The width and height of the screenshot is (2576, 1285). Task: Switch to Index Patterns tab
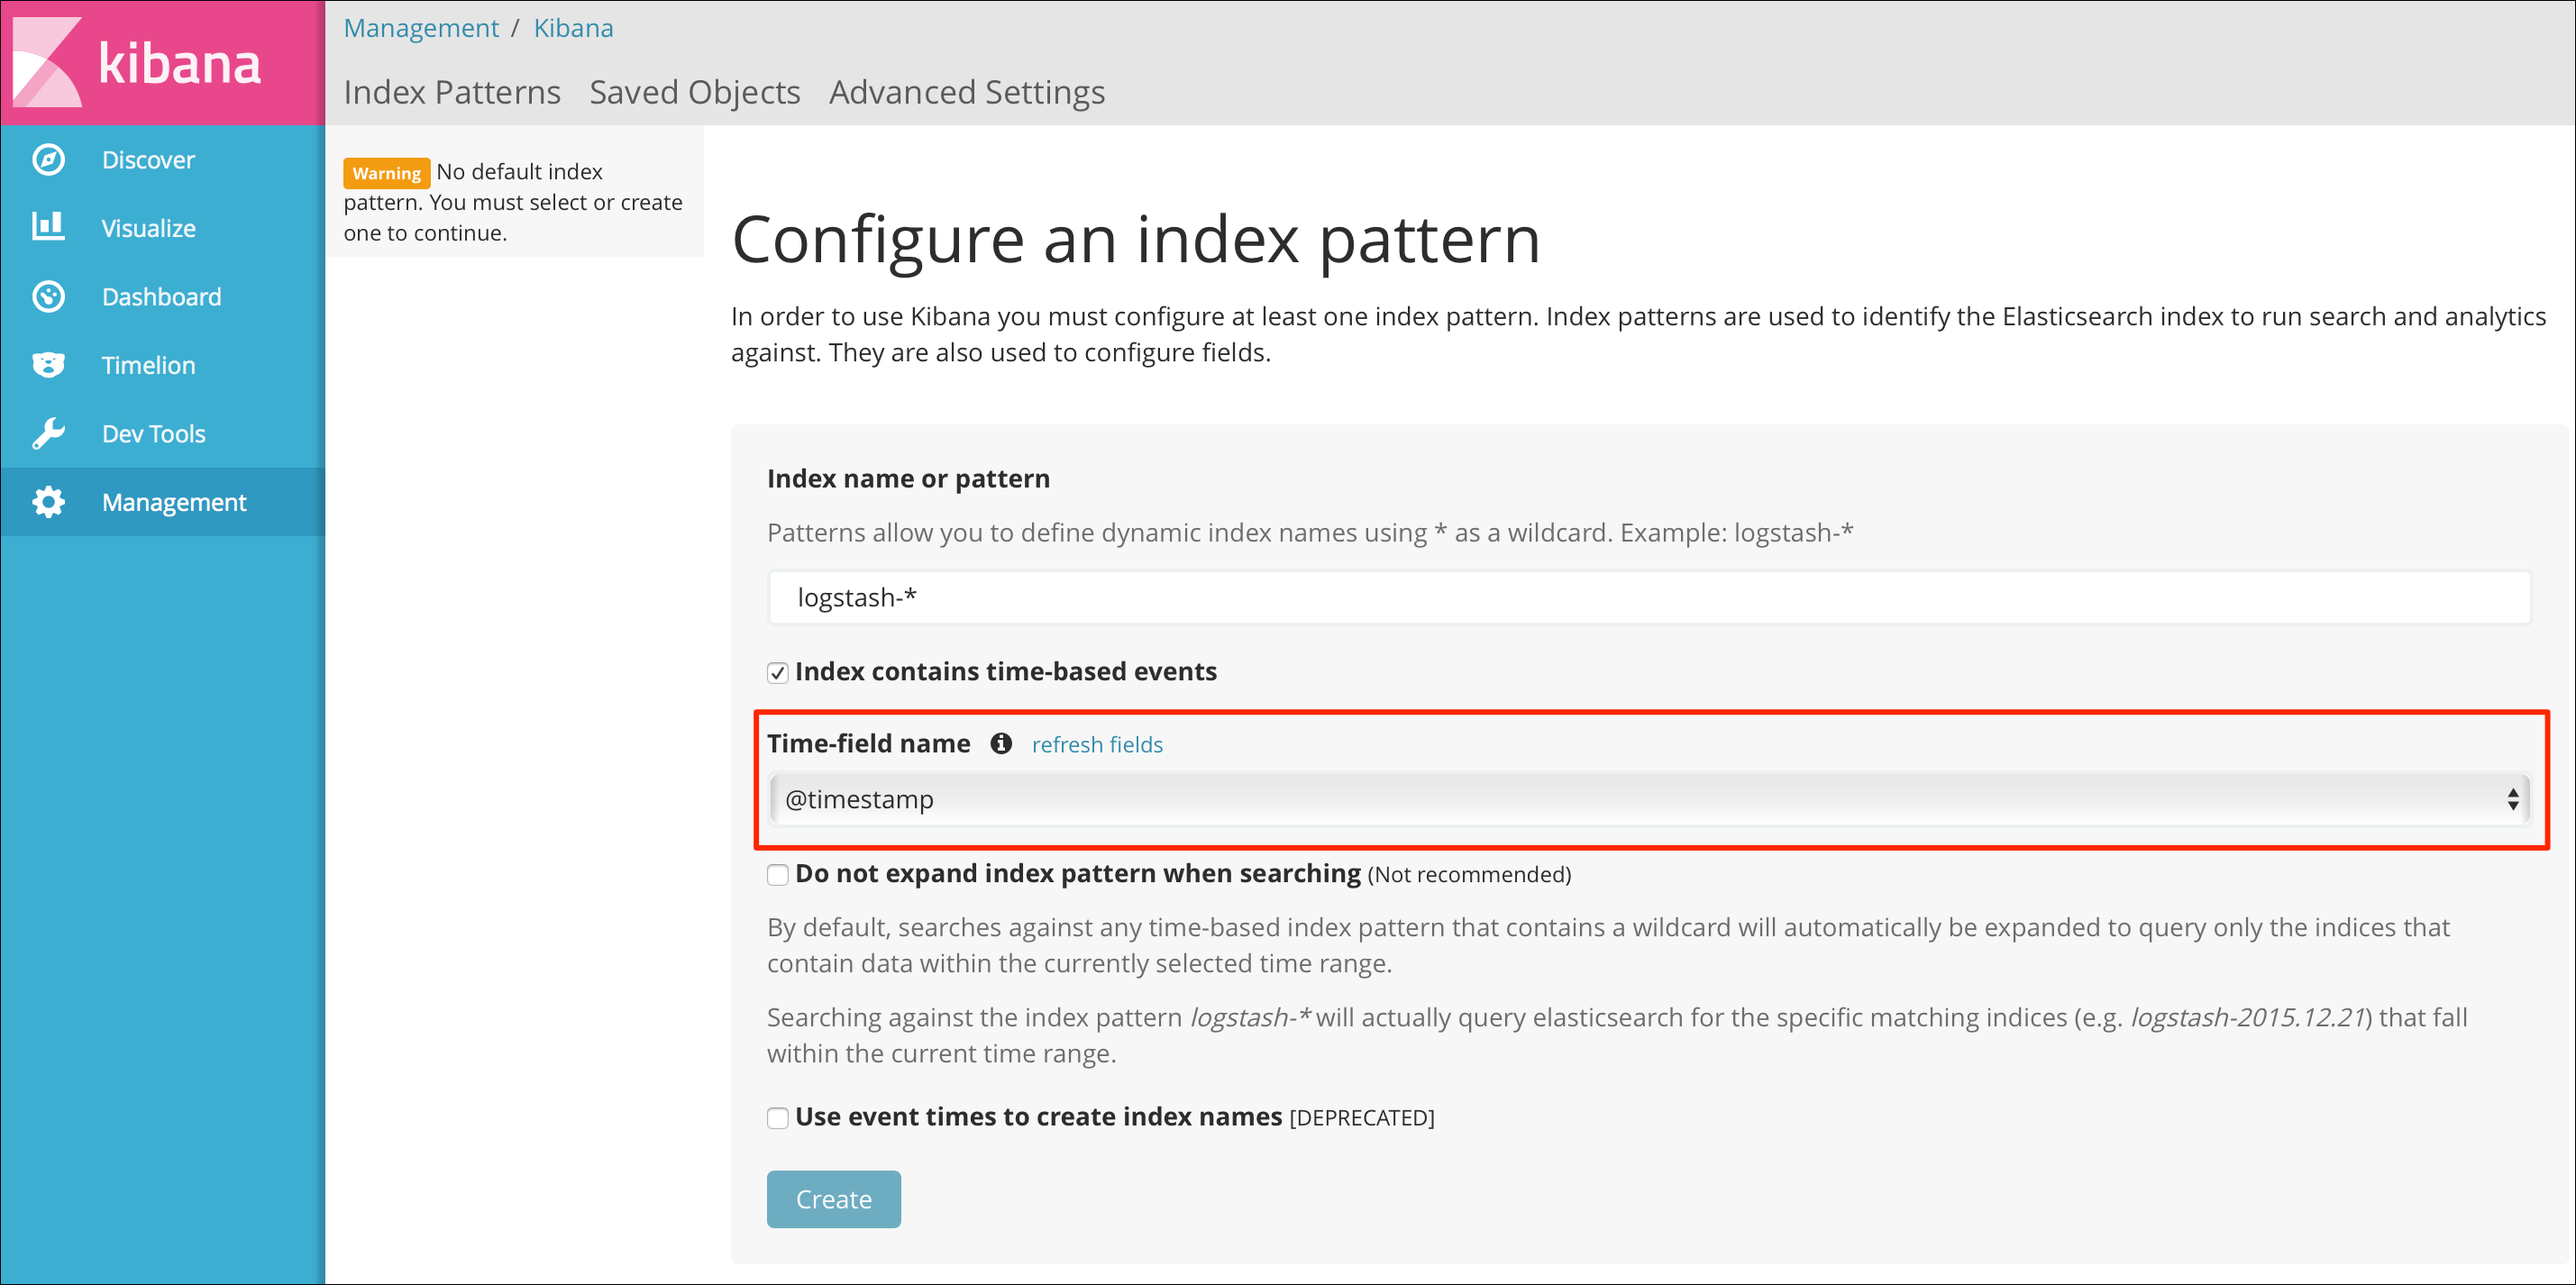click(x=452, y=92)
